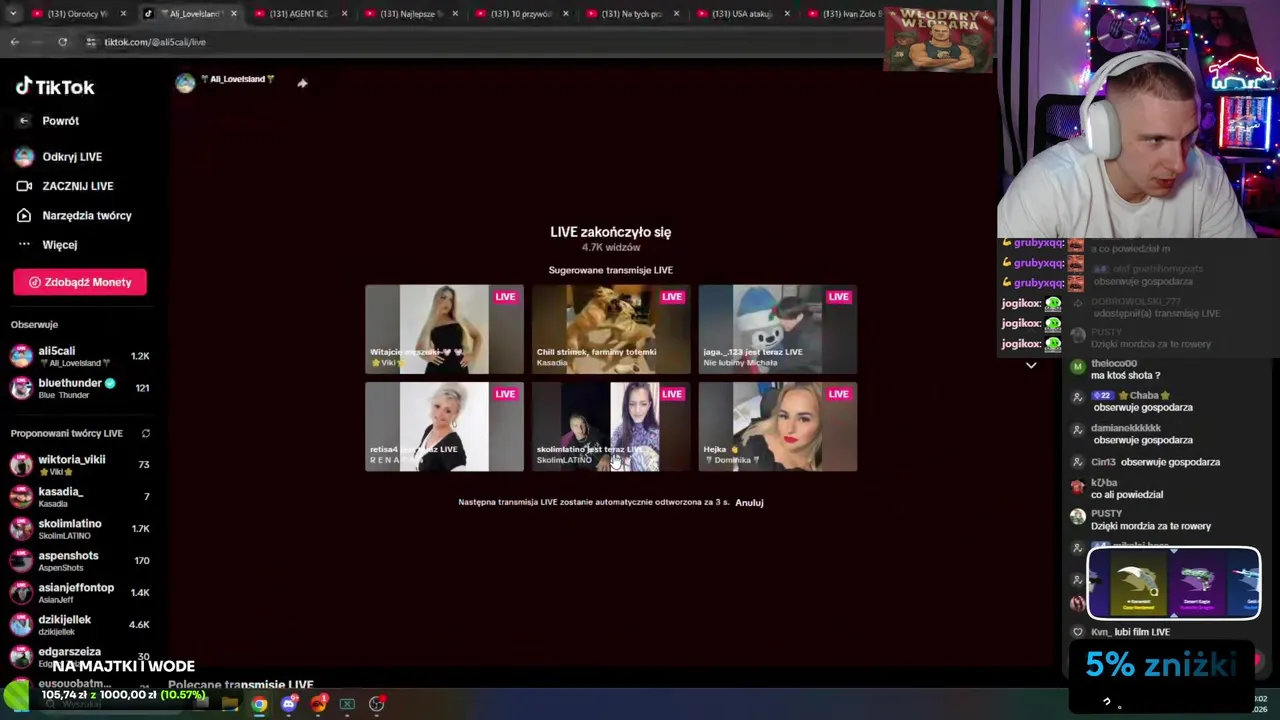This screenshot has width=1280, height=720.
Task: Open the SkolimLATINO LIVE thumbnail
Action: pyautogui.click(x=611, y=426)
